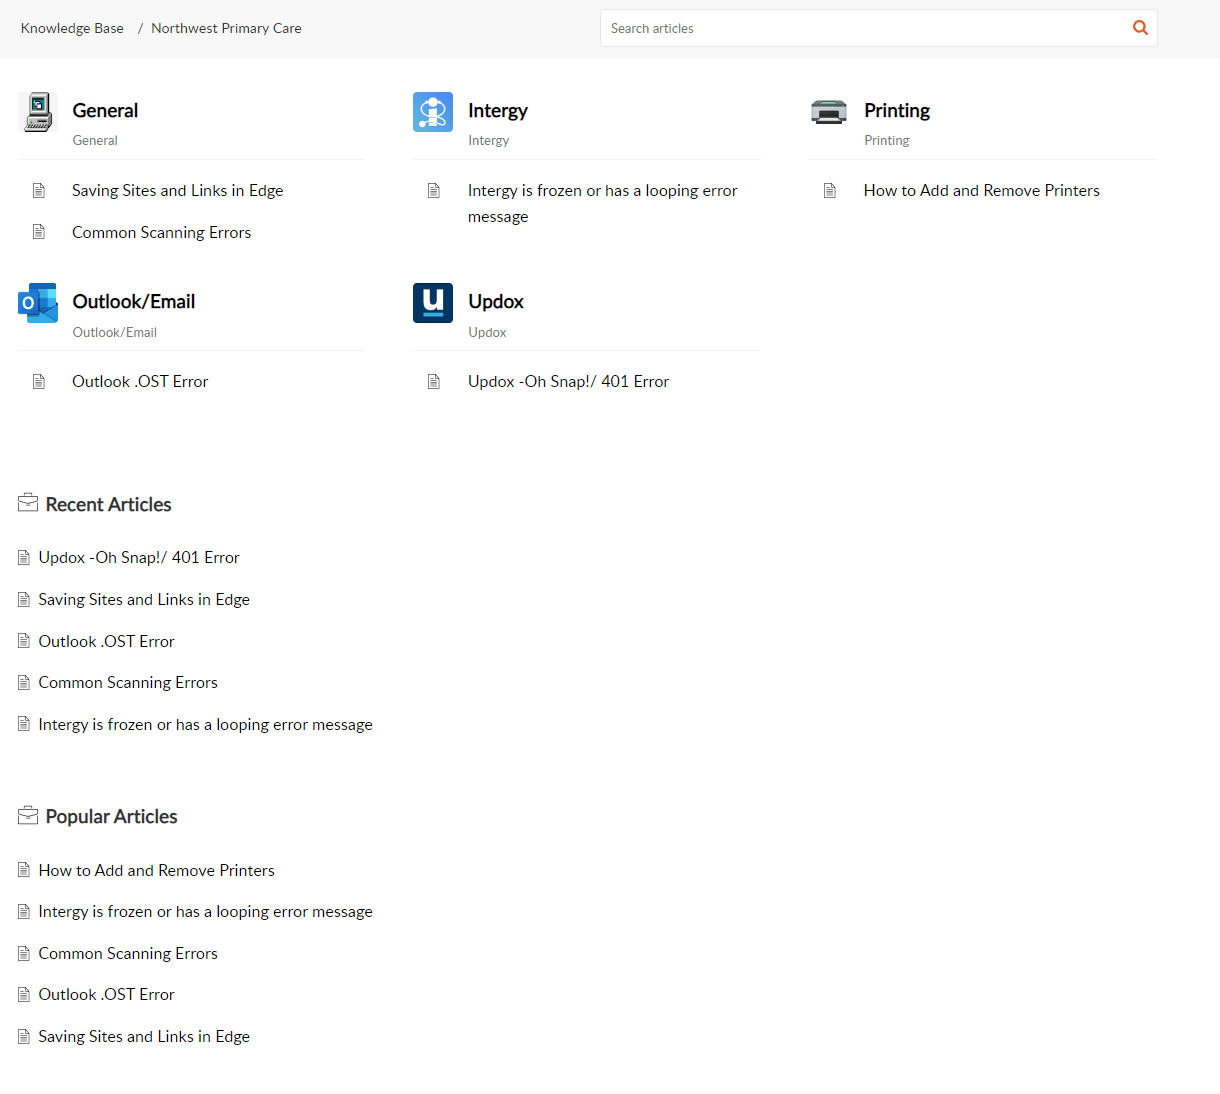Open Common Scanning Errors under General
The height and width of the screenshot is (1094, 1220).
(x=161, y=232)
